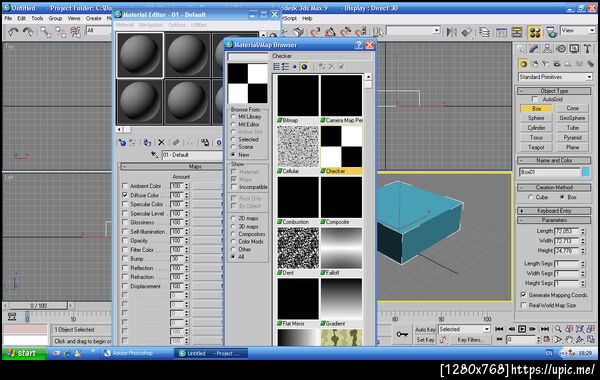Click the pick material eyedropper icon
This screenshot has height=380, width=600.
pos(154,155)
